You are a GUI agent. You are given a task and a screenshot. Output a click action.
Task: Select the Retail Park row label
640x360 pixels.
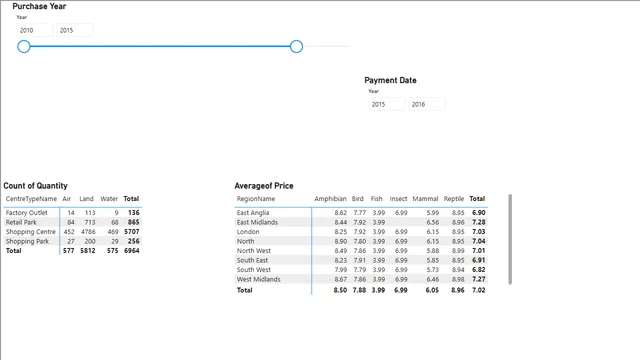pyautogui.click(x=21, y=222)
